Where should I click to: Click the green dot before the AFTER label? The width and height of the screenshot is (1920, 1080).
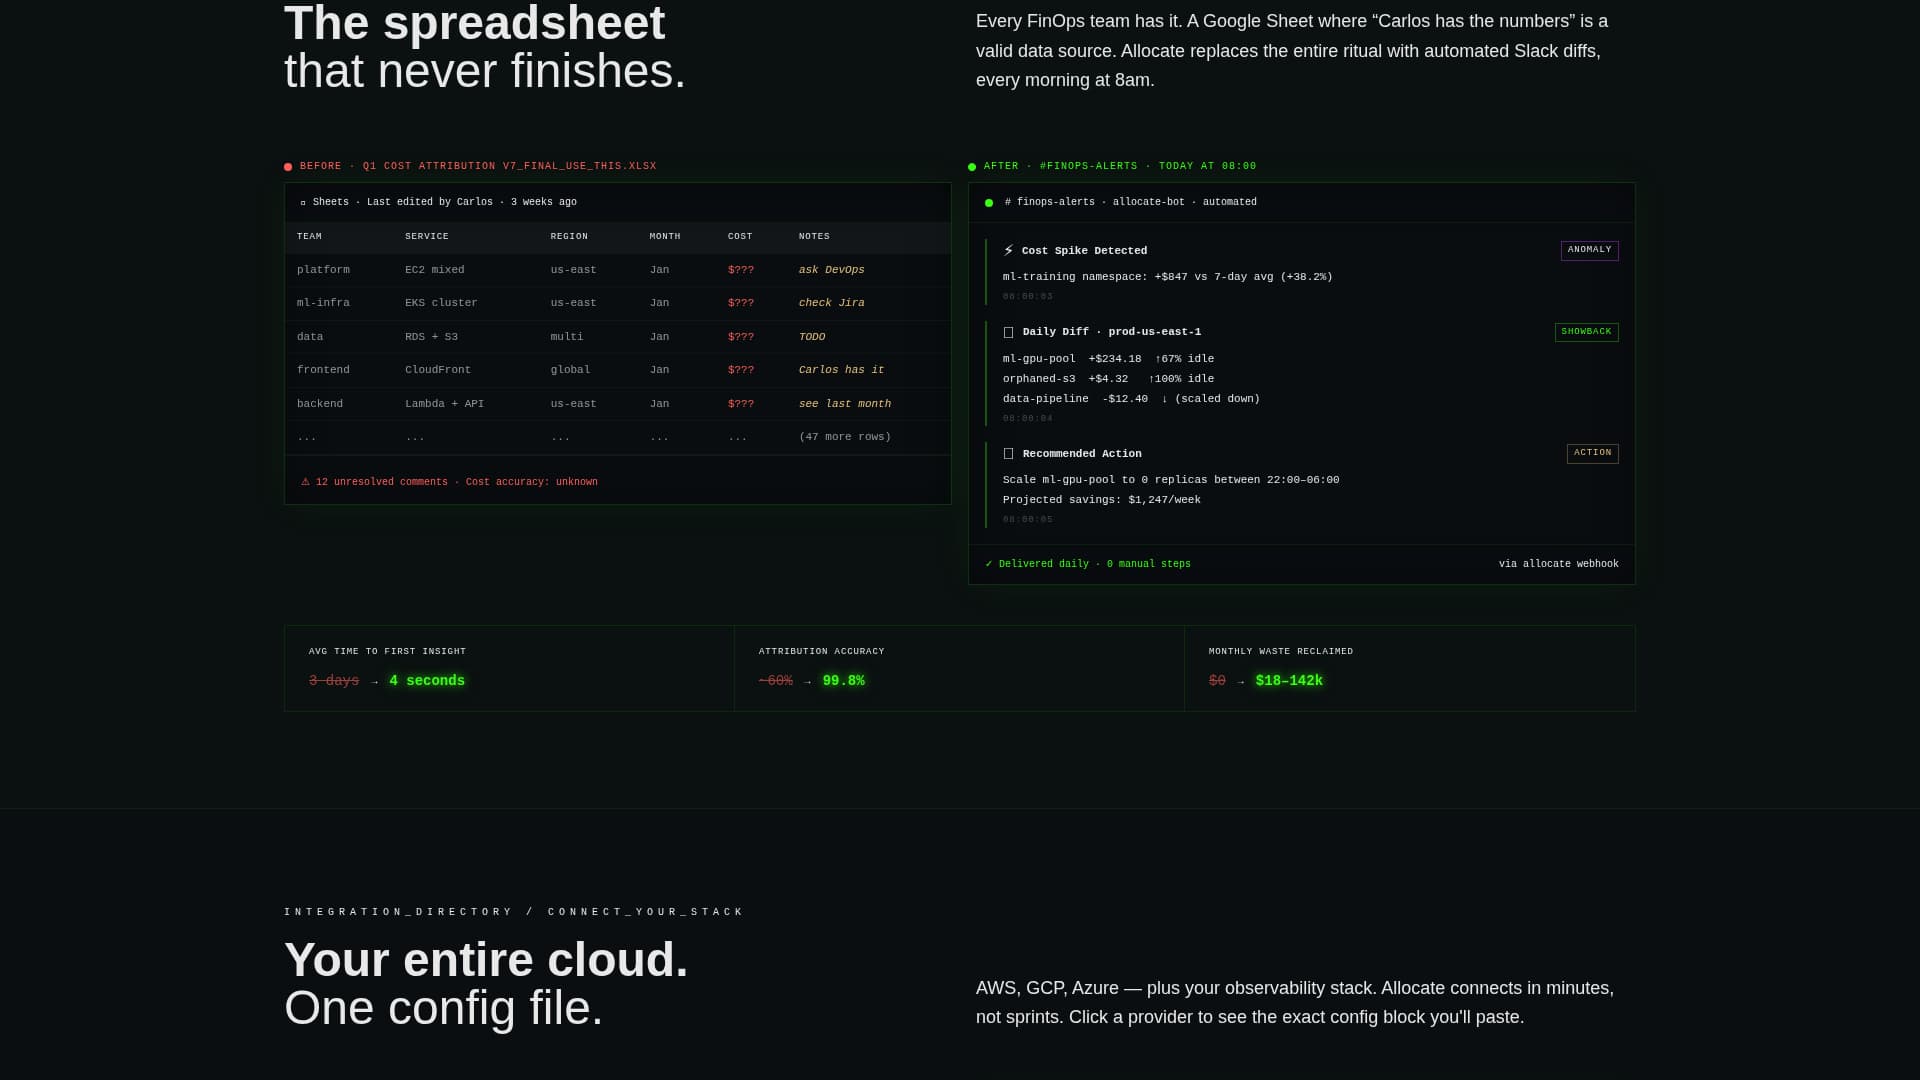coord(972,167)
